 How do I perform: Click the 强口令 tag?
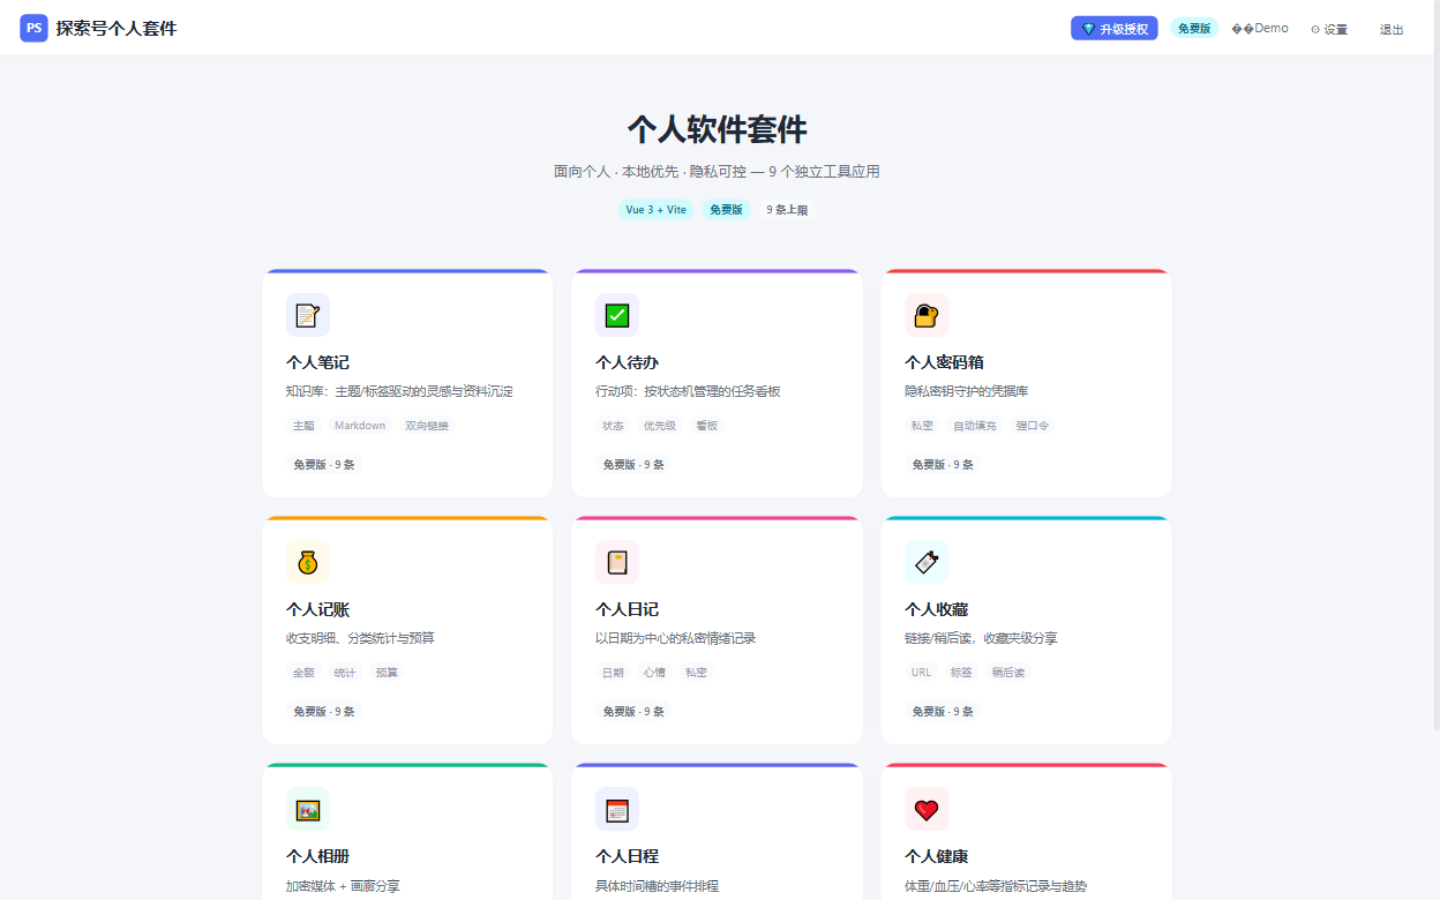(1032, 426)
